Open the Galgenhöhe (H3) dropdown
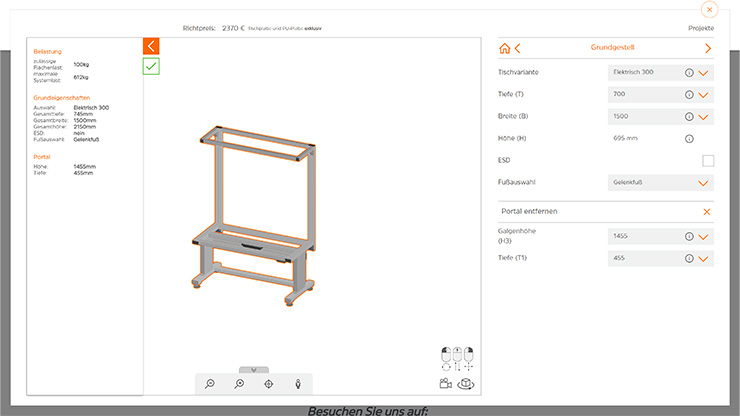This screenshot has height=416, width=740. coord(705,237)
